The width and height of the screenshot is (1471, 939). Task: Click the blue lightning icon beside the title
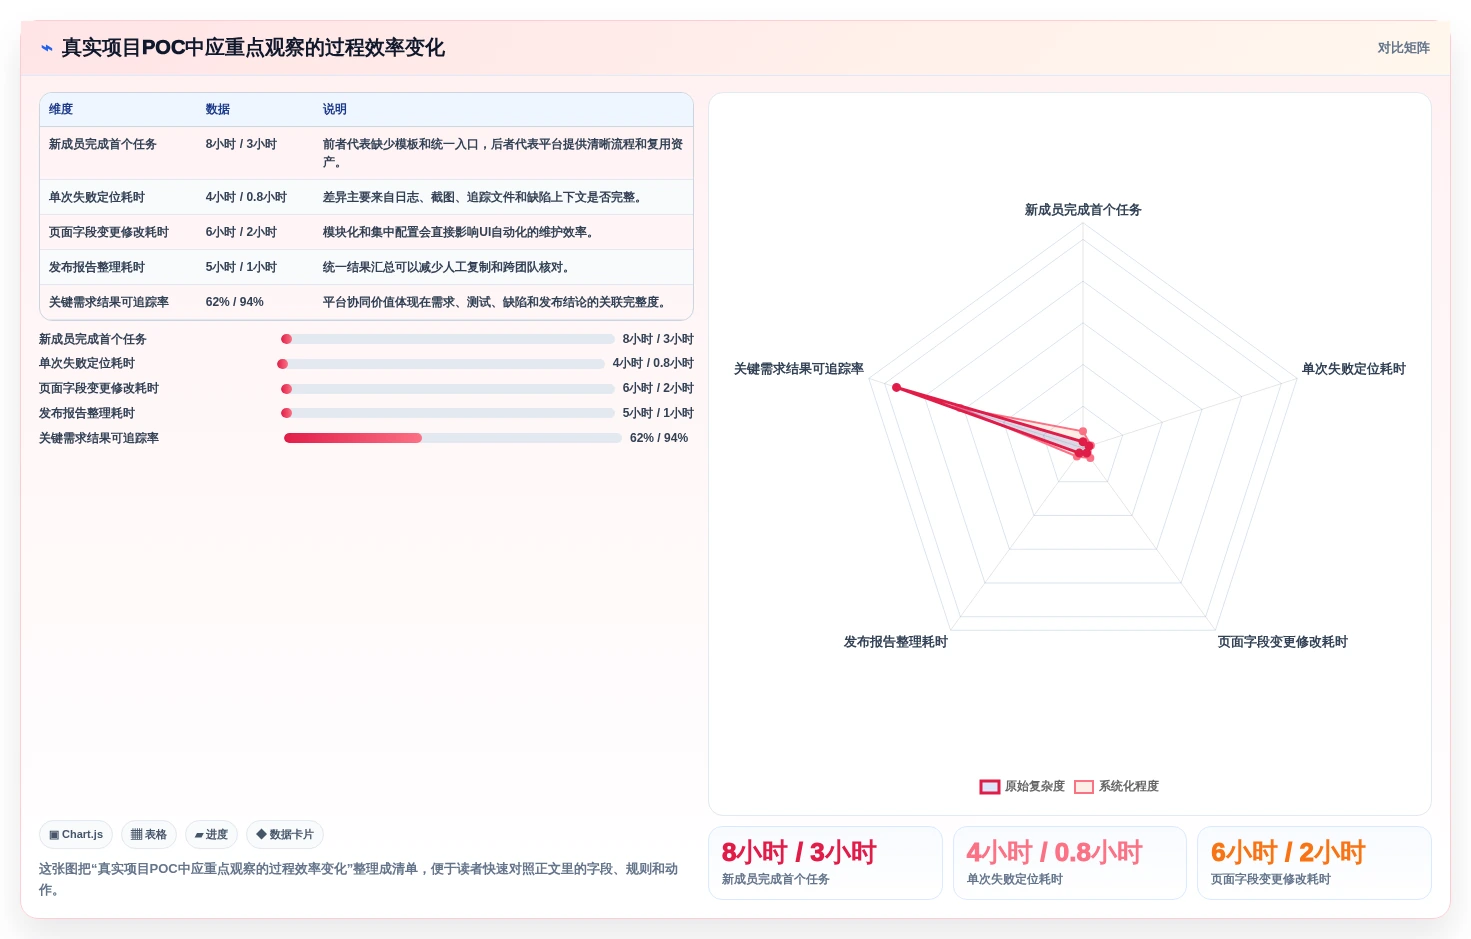(x=47, y=47)
